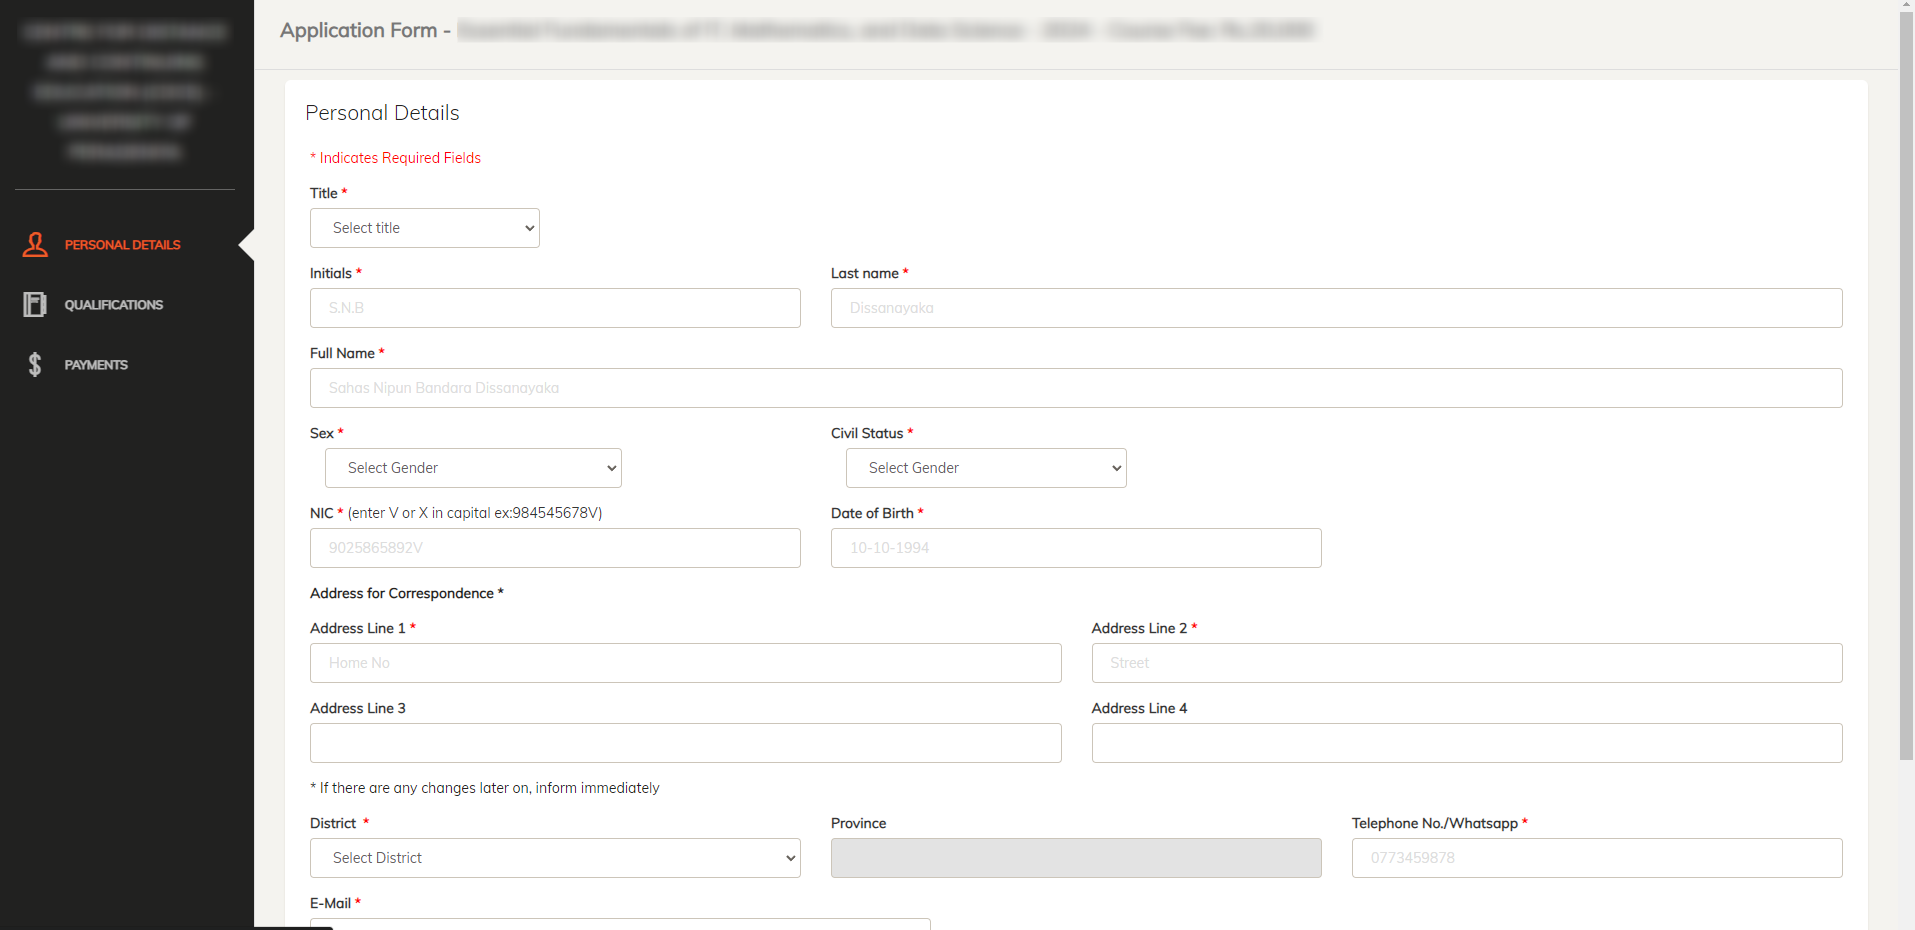Click the Initials input field
This screenshot has width=1915, height=930.
[554, 307]
